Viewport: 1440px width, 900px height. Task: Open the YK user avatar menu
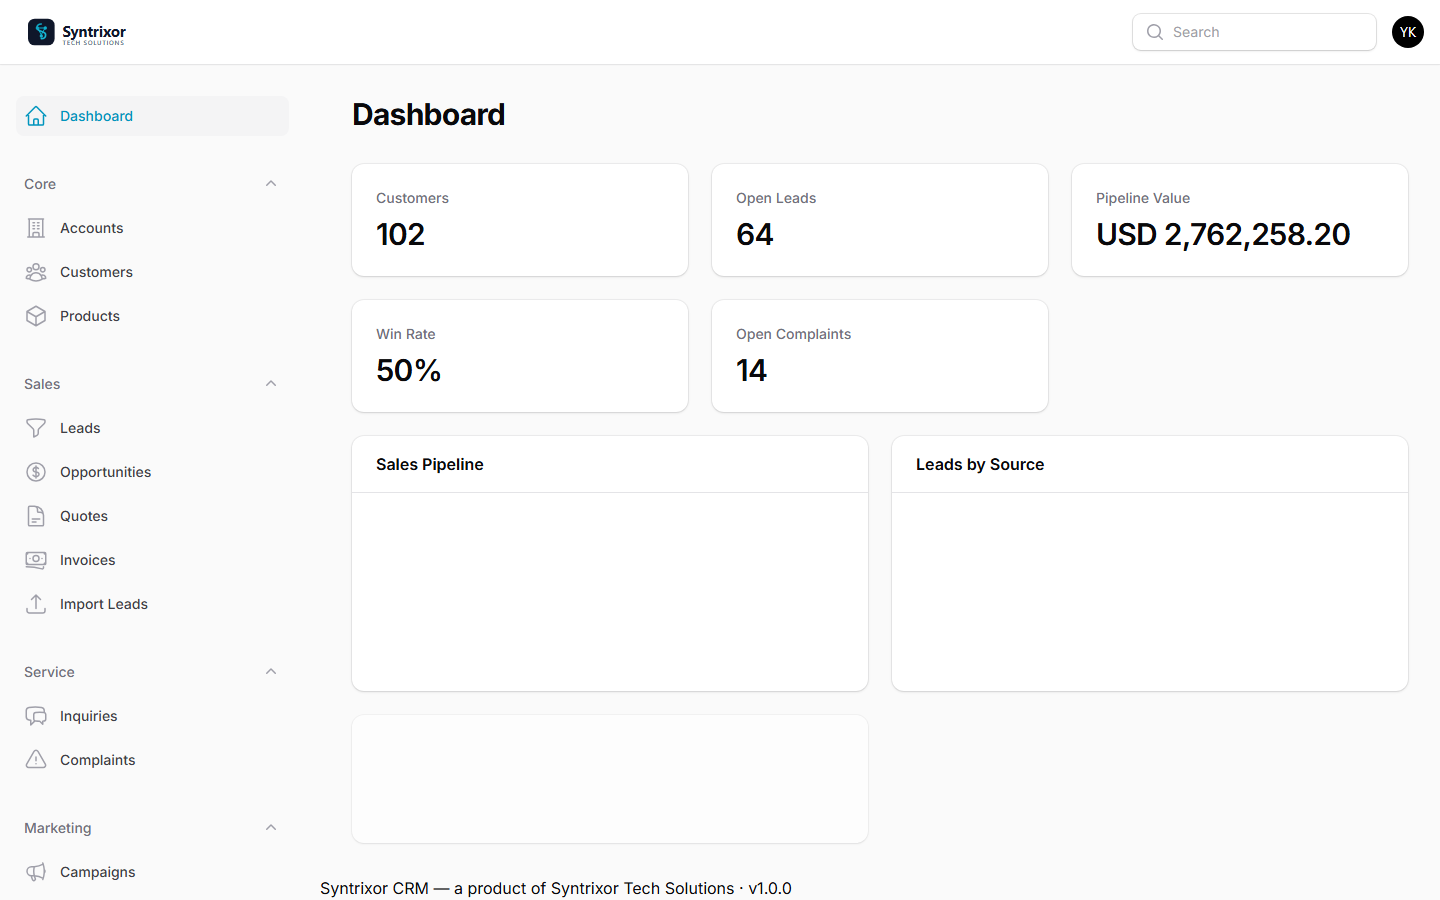1408,32
